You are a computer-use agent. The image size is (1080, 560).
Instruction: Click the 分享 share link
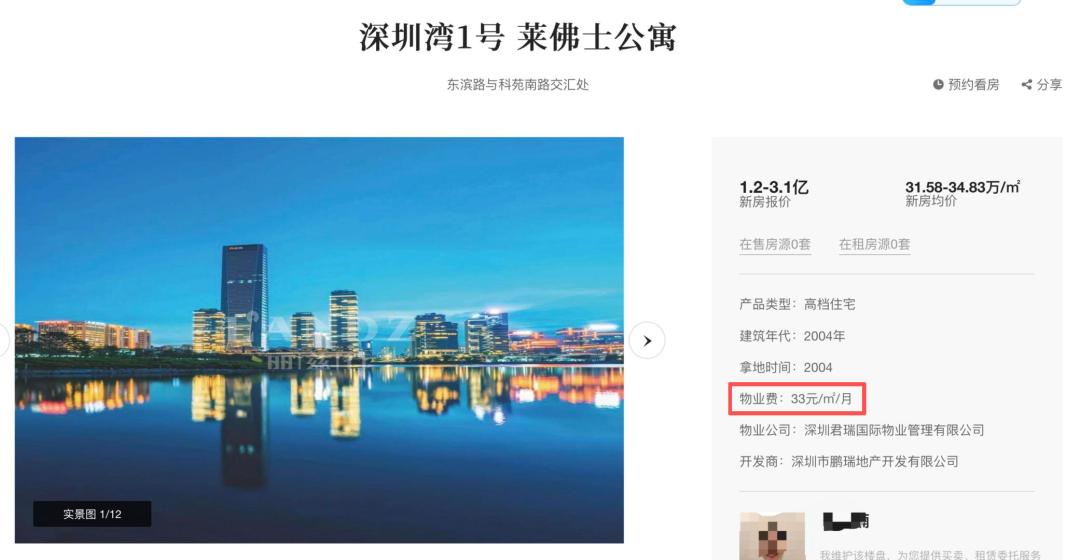click(x=1041, y=85)
